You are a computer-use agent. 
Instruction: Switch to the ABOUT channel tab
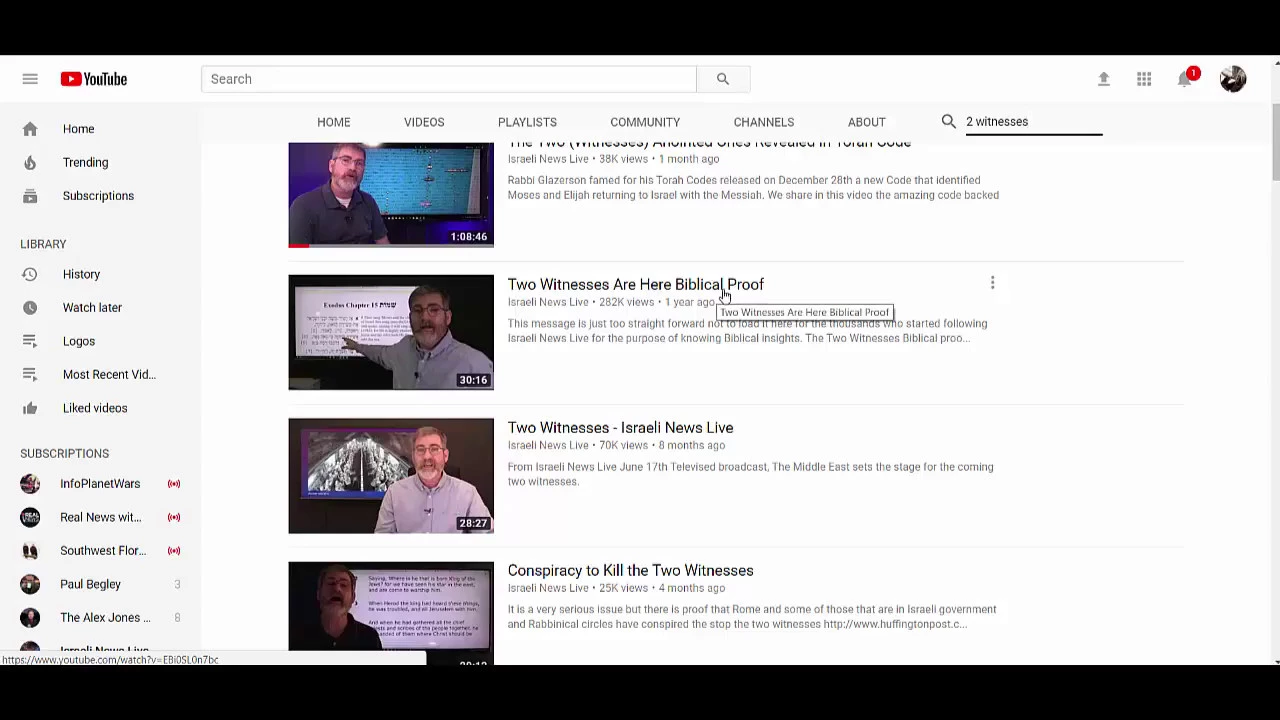[867, 122]
